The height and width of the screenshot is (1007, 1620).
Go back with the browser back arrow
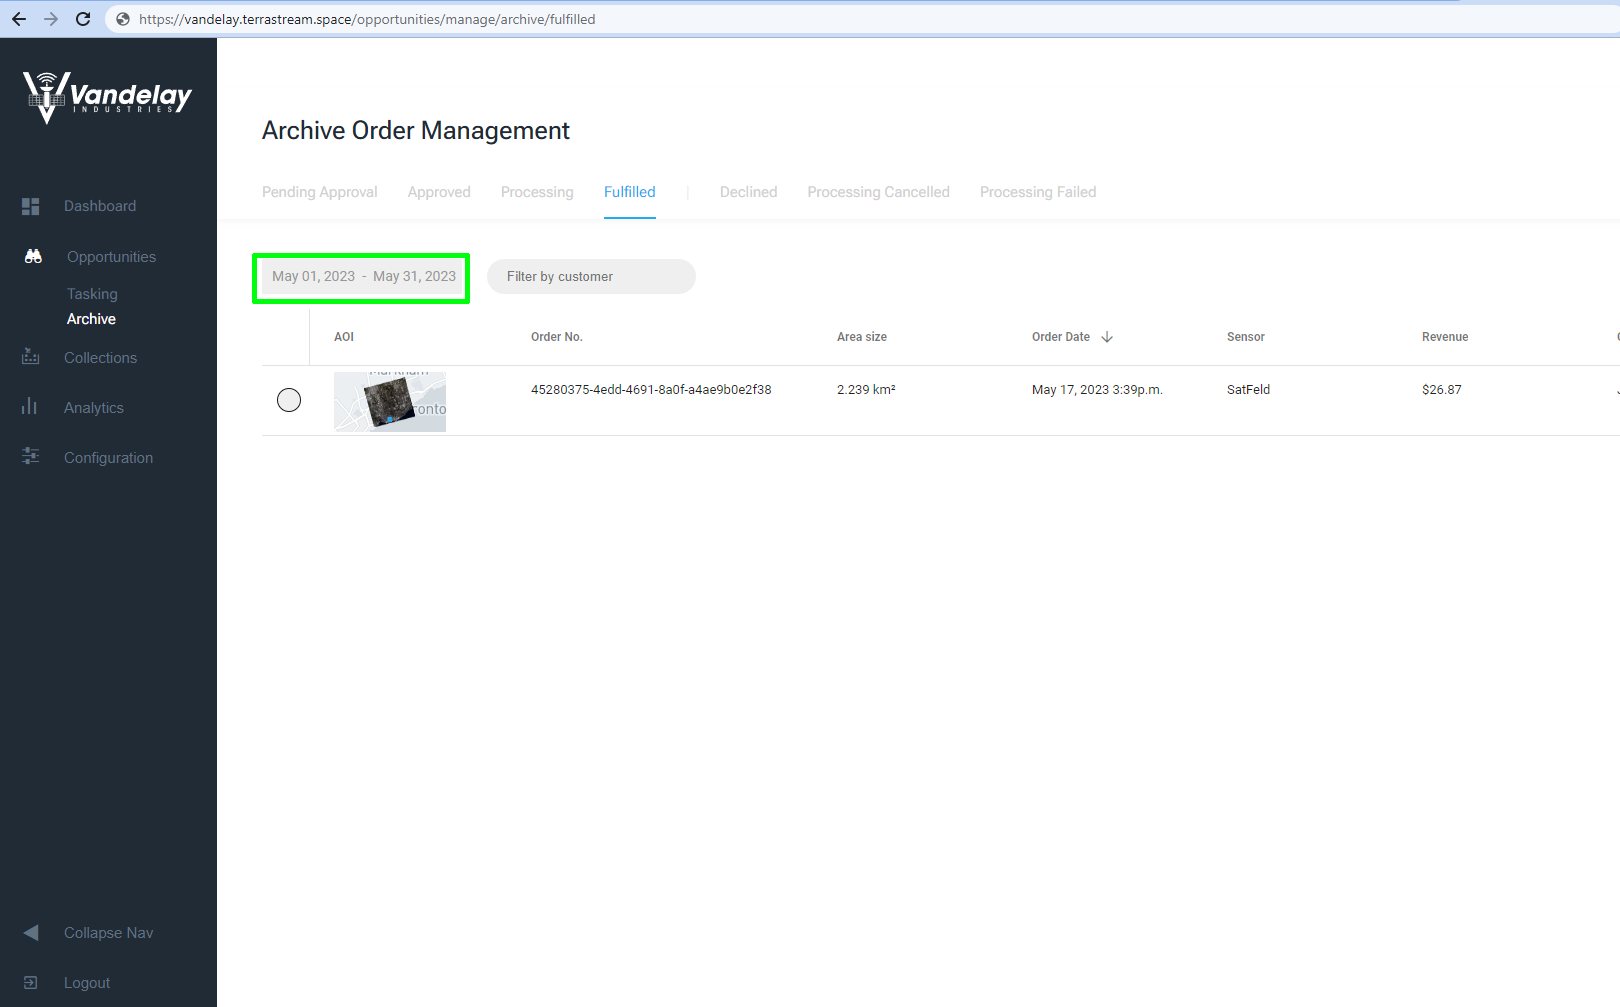point(19,19)
